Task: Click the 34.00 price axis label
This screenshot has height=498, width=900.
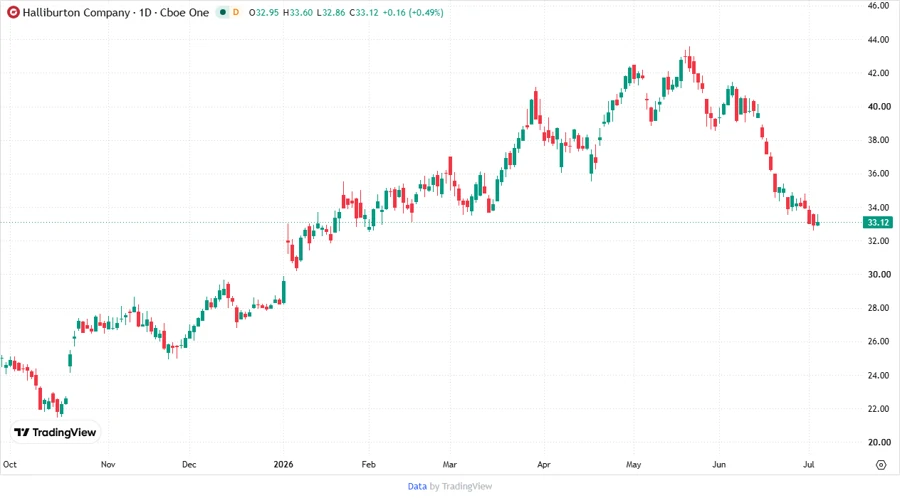Action: [879, 207]
